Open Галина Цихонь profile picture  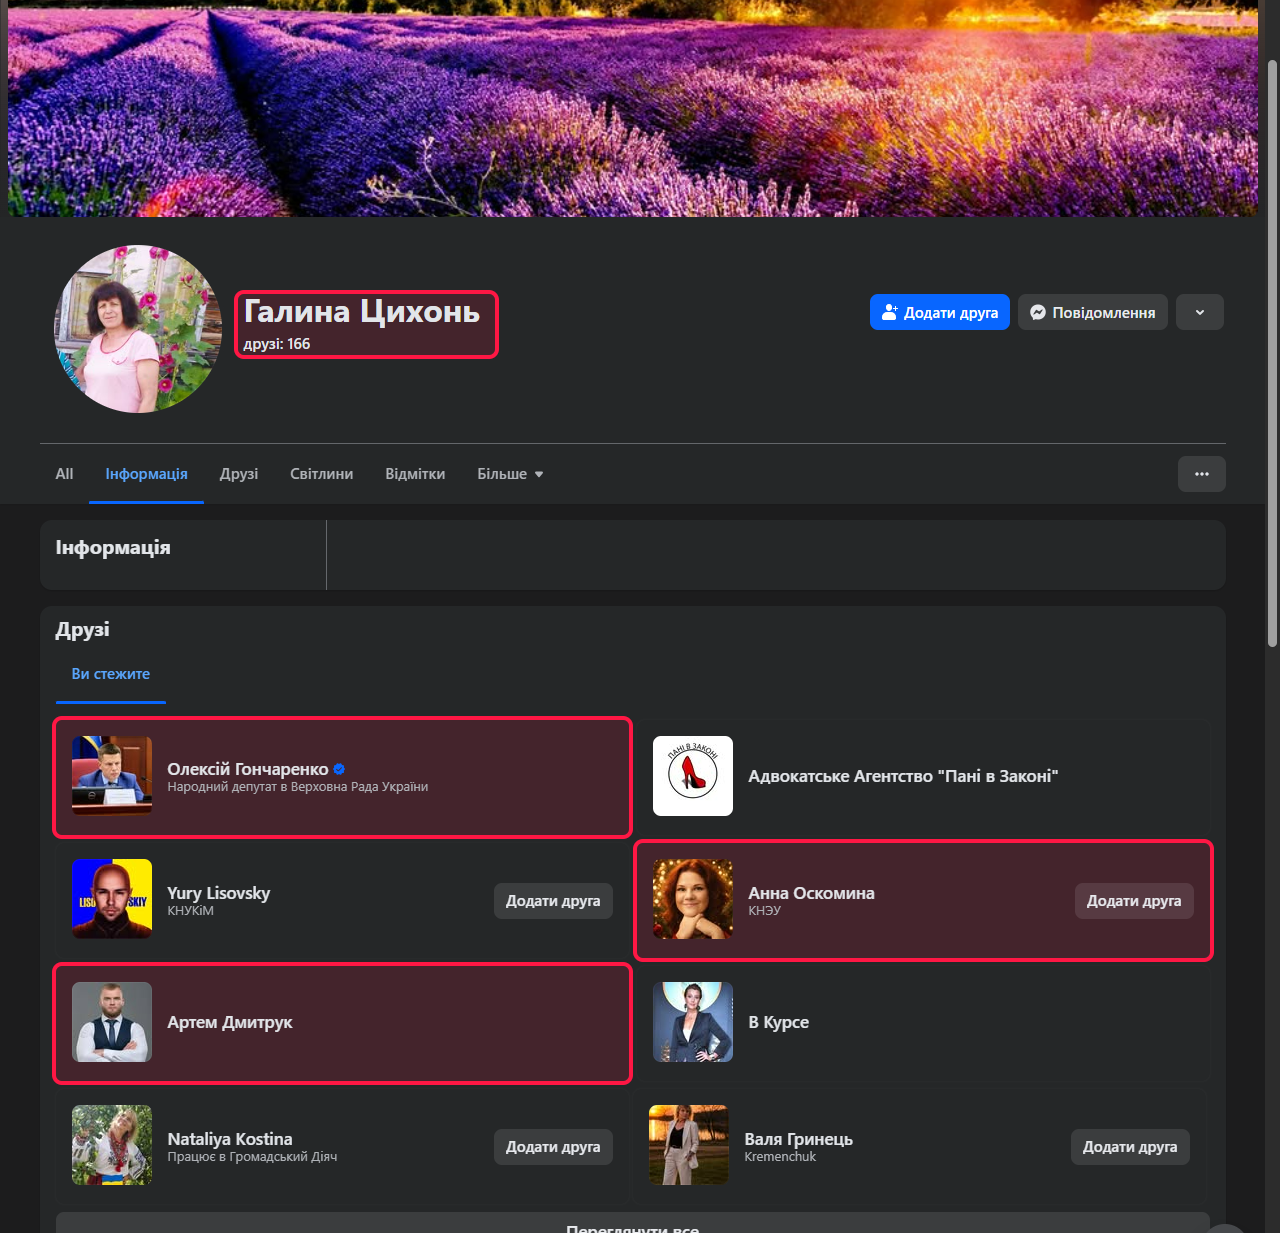coord(138,329)
